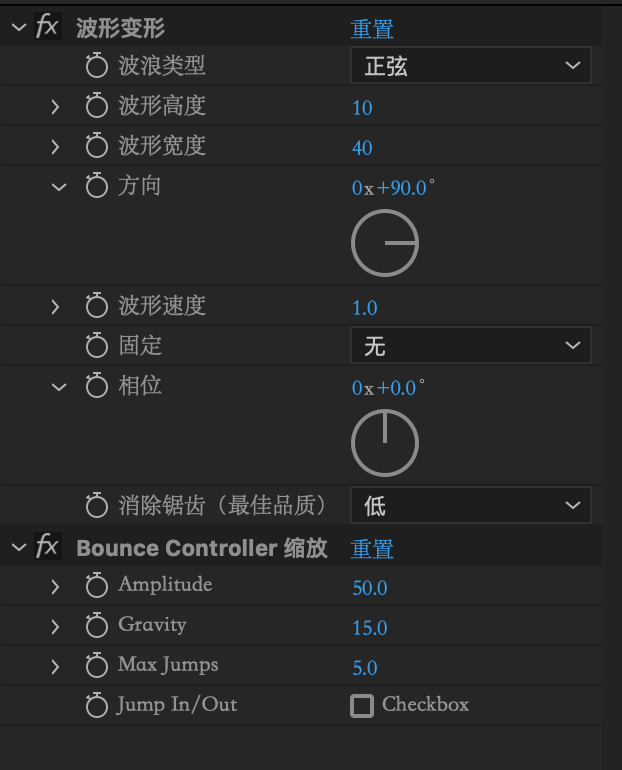Reset the Bounce Controller effect via 重置
This screenshot has width=622, height=770.
click(372, 548)
